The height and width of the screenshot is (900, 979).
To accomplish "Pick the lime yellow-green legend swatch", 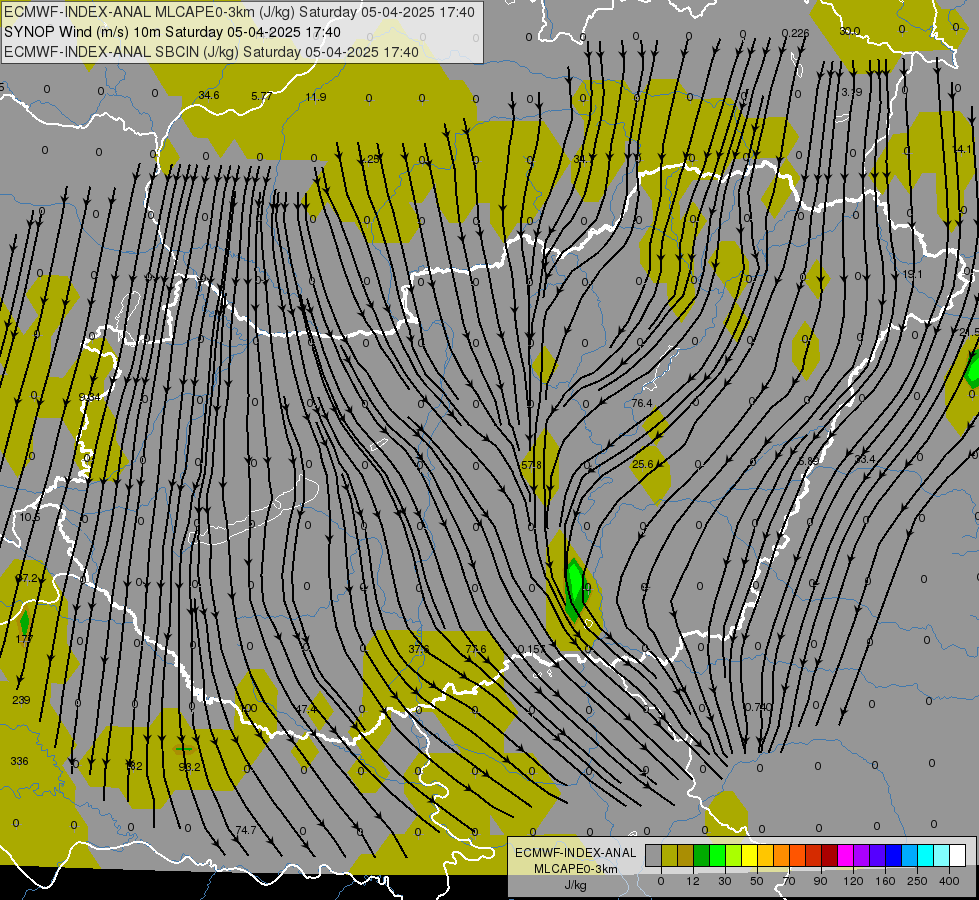I will click(734, 856).
